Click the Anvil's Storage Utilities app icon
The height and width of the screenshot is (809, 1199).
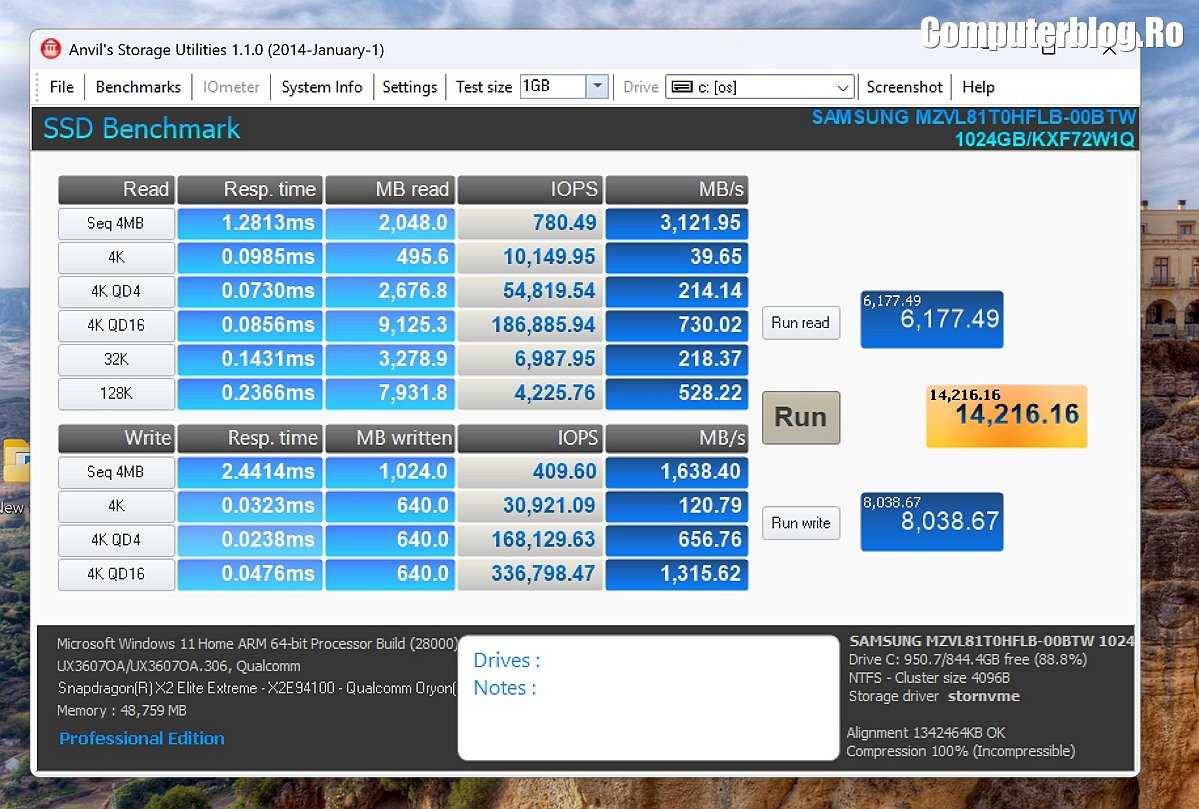click(50, 49)
